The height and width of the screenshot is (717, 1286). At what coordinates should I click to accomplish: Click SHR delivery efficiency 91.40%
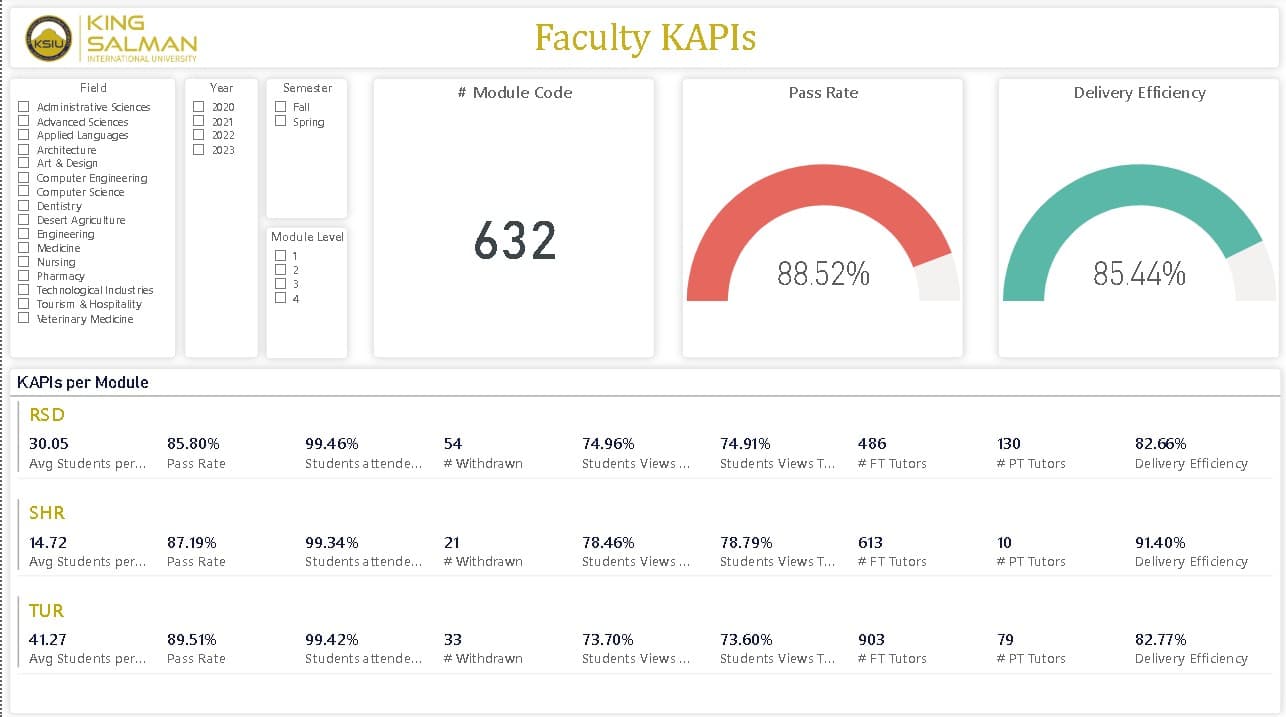point(1161,542)
